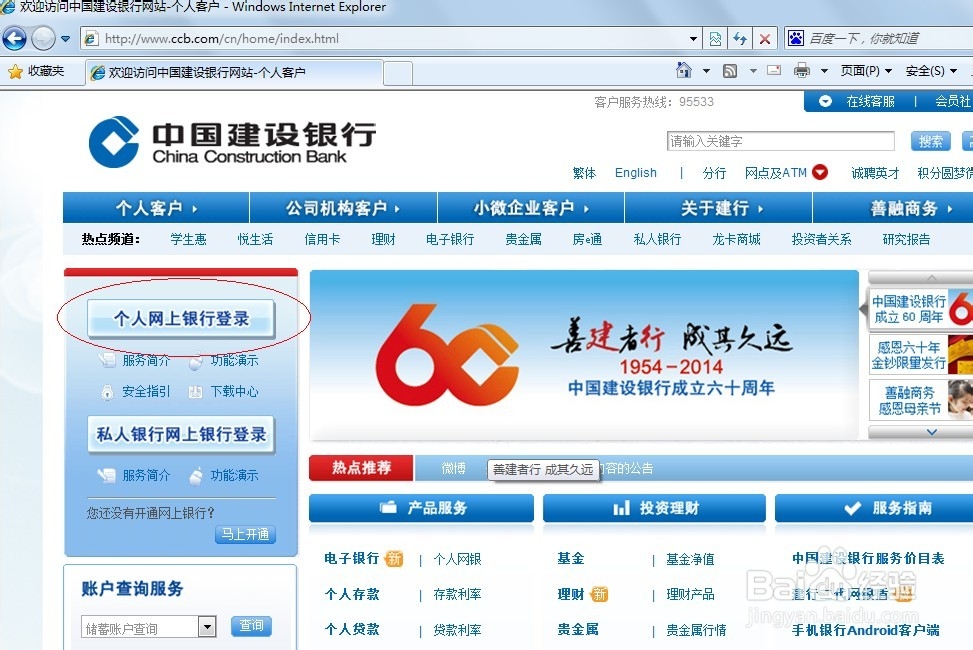Expand the 储蓄账户查询 account type selector
This screenshot has width=973, height=650.
point(206,626)
